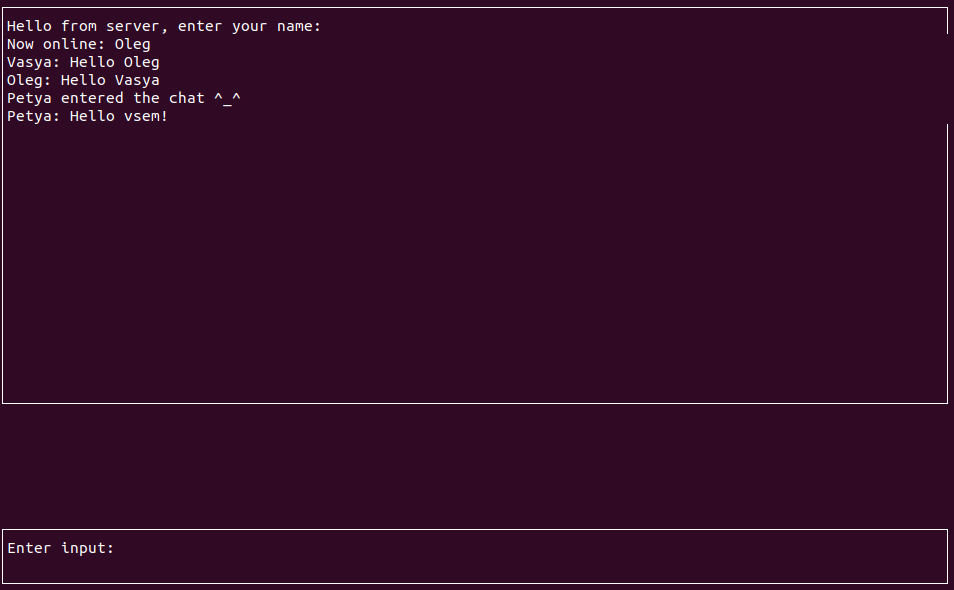Image resolution: width=954 pixels, height=590 pixels.
Task: Click the 'Hello from server' prompt line
Action: [x=163, y=25]
